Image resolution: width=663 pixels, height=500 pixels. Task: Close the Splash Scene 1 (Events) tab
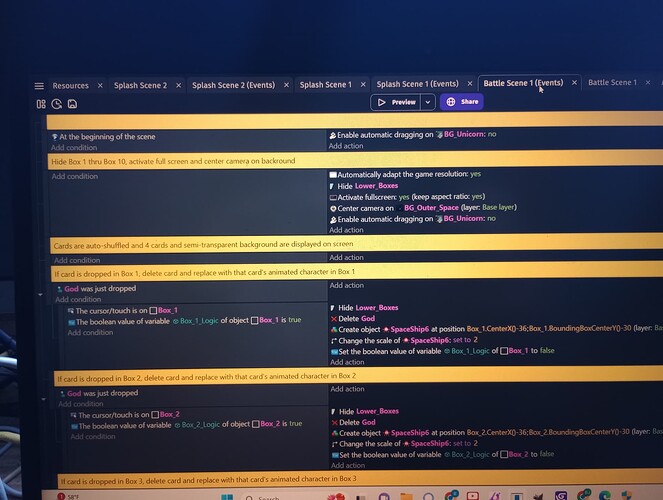coord(470,84)
